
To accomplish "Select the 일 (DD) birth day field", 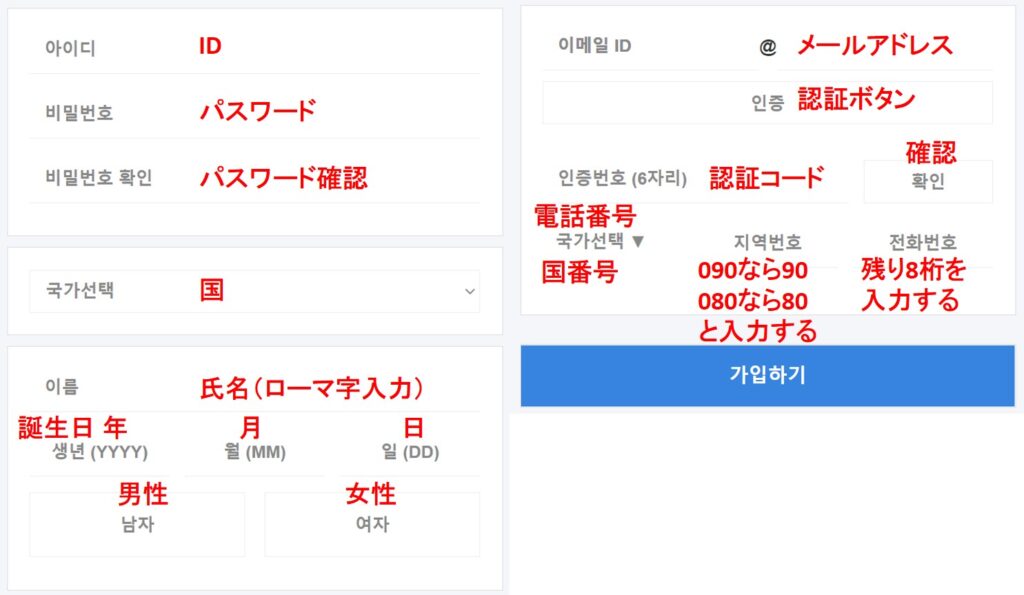I will (x=410, y=453).
